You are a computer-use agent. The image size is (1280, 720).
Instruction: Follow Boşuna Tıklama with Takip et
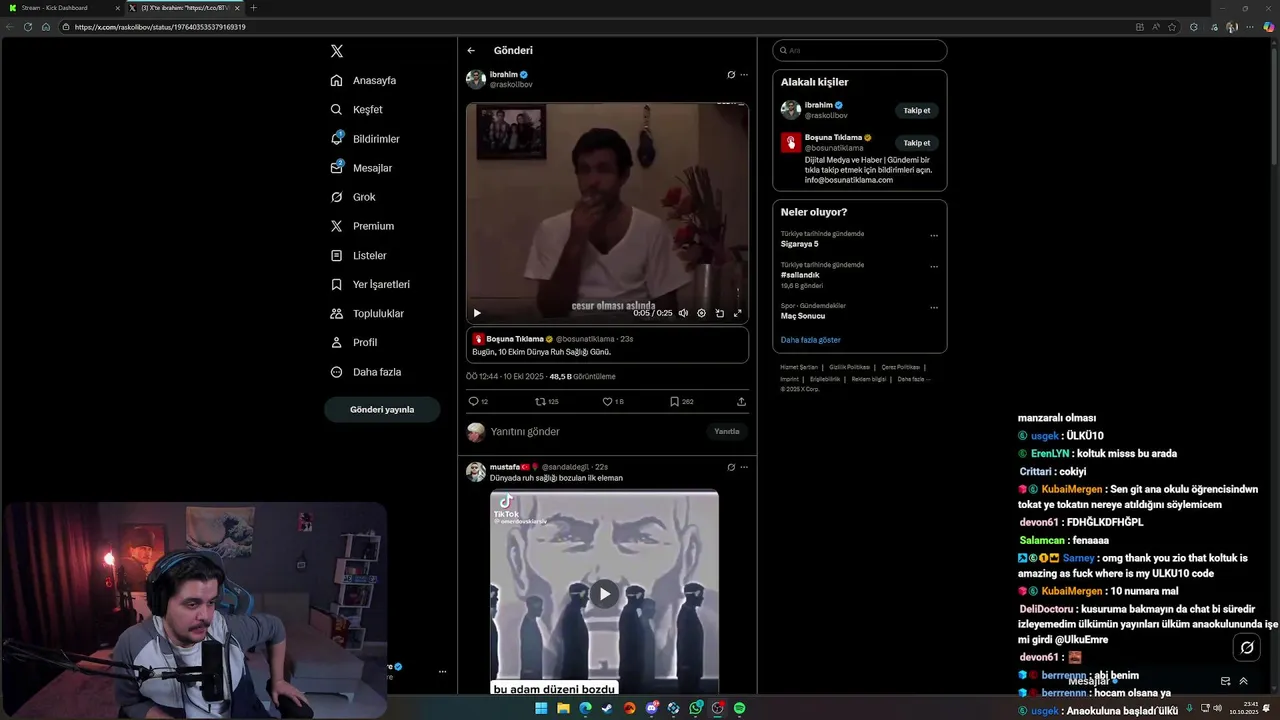click(x=917, y=142)
